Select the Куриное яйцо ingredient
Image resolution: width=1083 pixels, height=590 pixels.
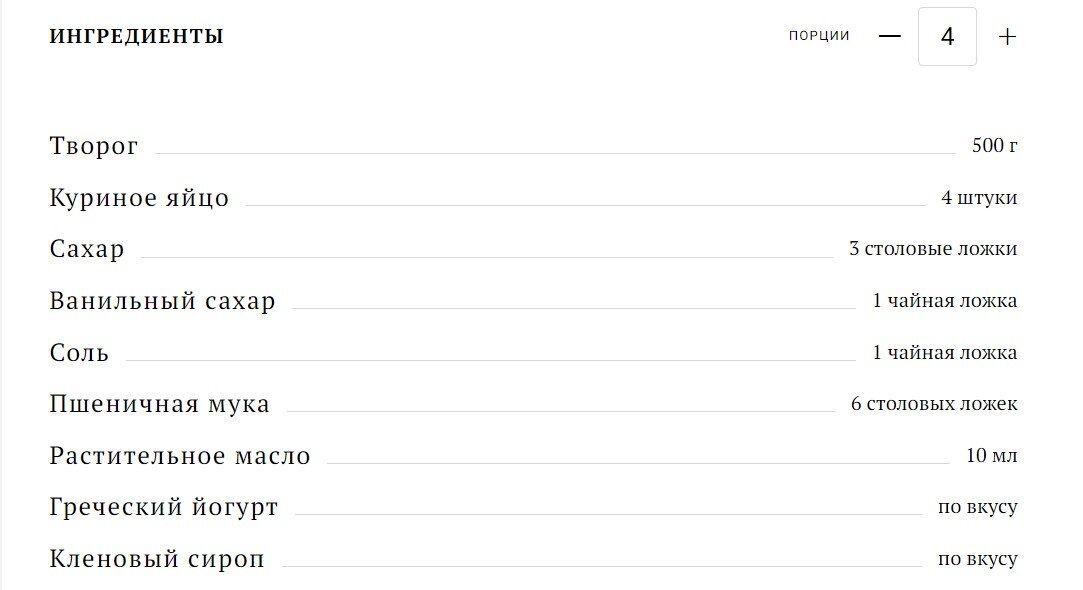(139, 198)
